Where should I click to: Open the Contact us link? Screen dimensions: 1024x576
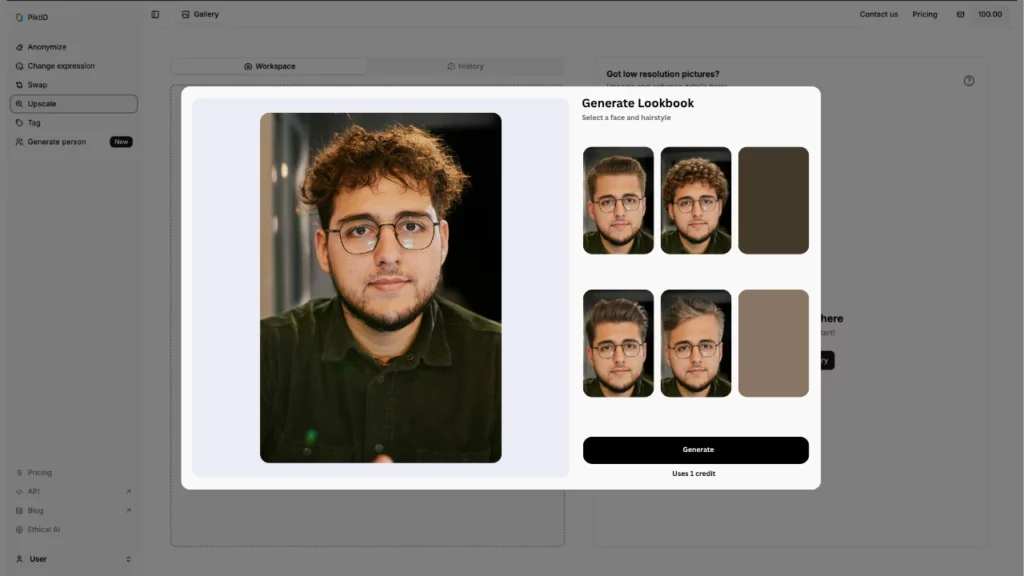pyautogui.click(x=878, y=14)
